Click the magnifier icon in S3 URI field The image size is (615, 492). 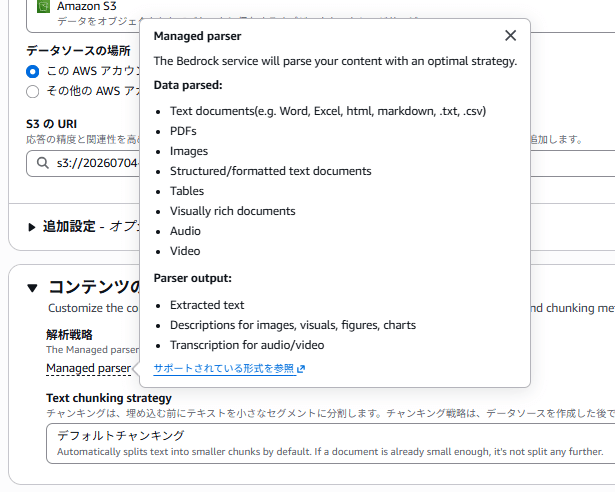click(x=42, y=163)
